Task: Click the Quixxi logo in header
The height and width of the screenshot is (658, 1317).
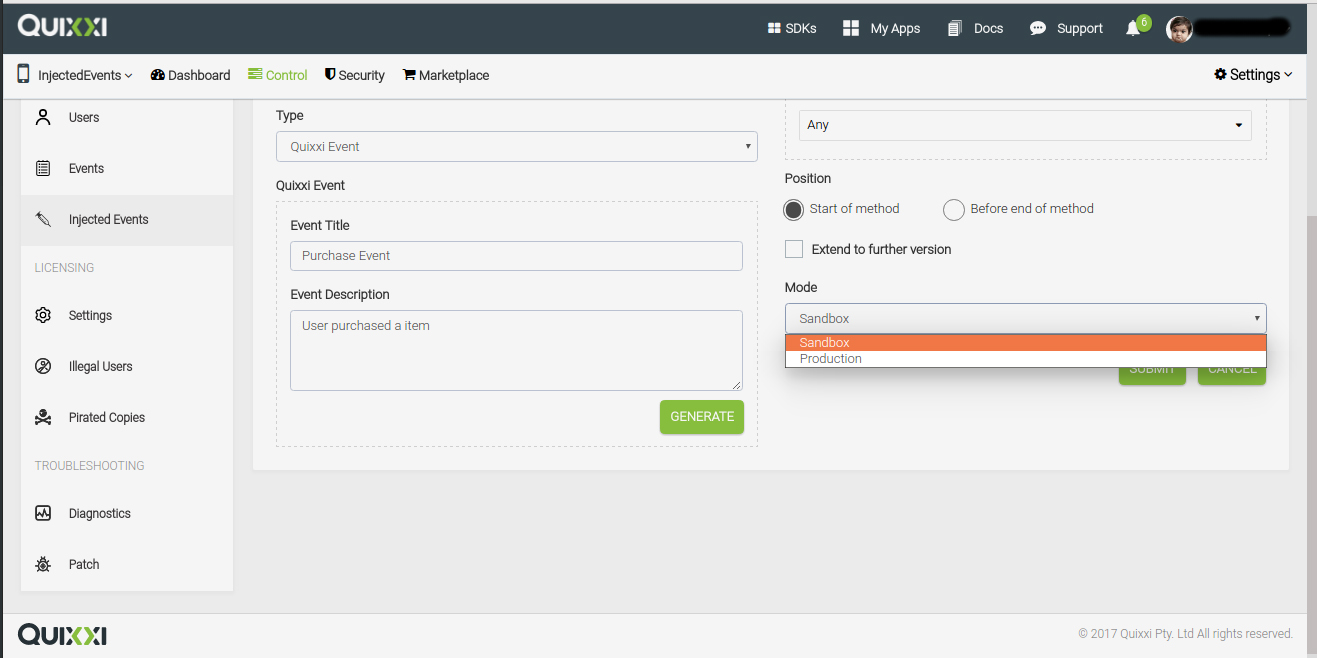Action: (x=62, y=27)
